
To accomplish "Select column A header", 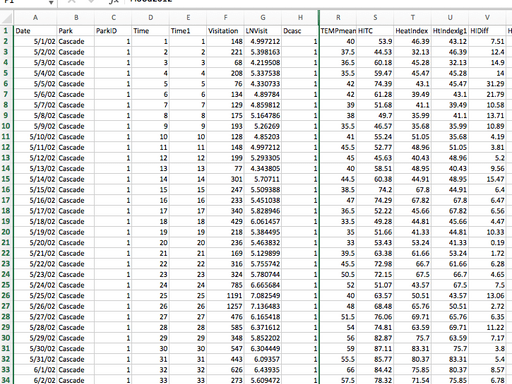I will pos(35,18).
